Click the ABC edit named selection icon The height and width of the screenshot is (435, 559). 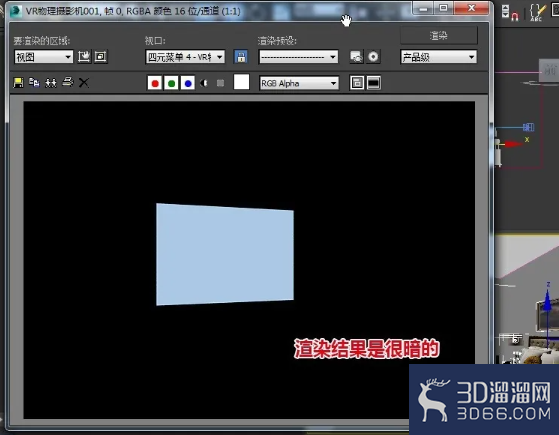click(x=537, y=13)
